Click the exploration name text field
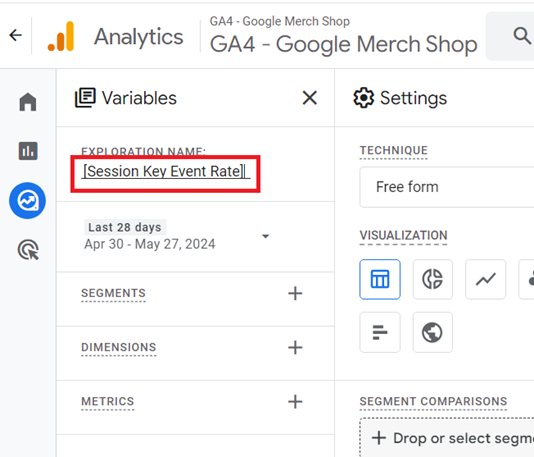534x457 pixels. (166, 171)
